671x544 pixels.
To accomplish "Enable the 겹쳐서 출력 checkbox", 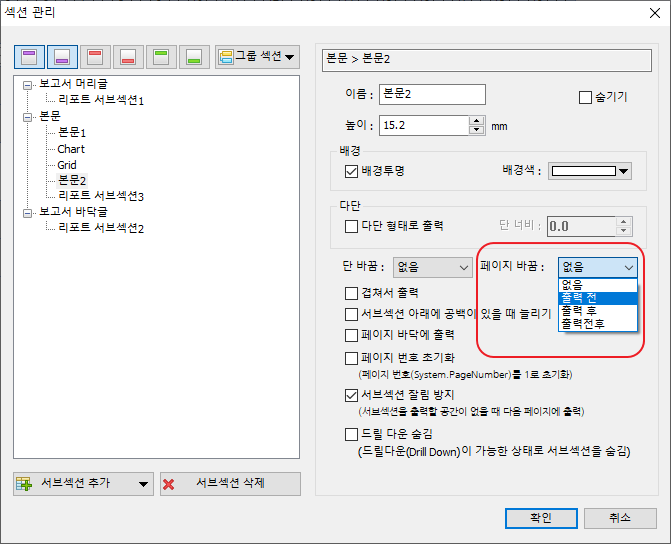I will 351,293.
